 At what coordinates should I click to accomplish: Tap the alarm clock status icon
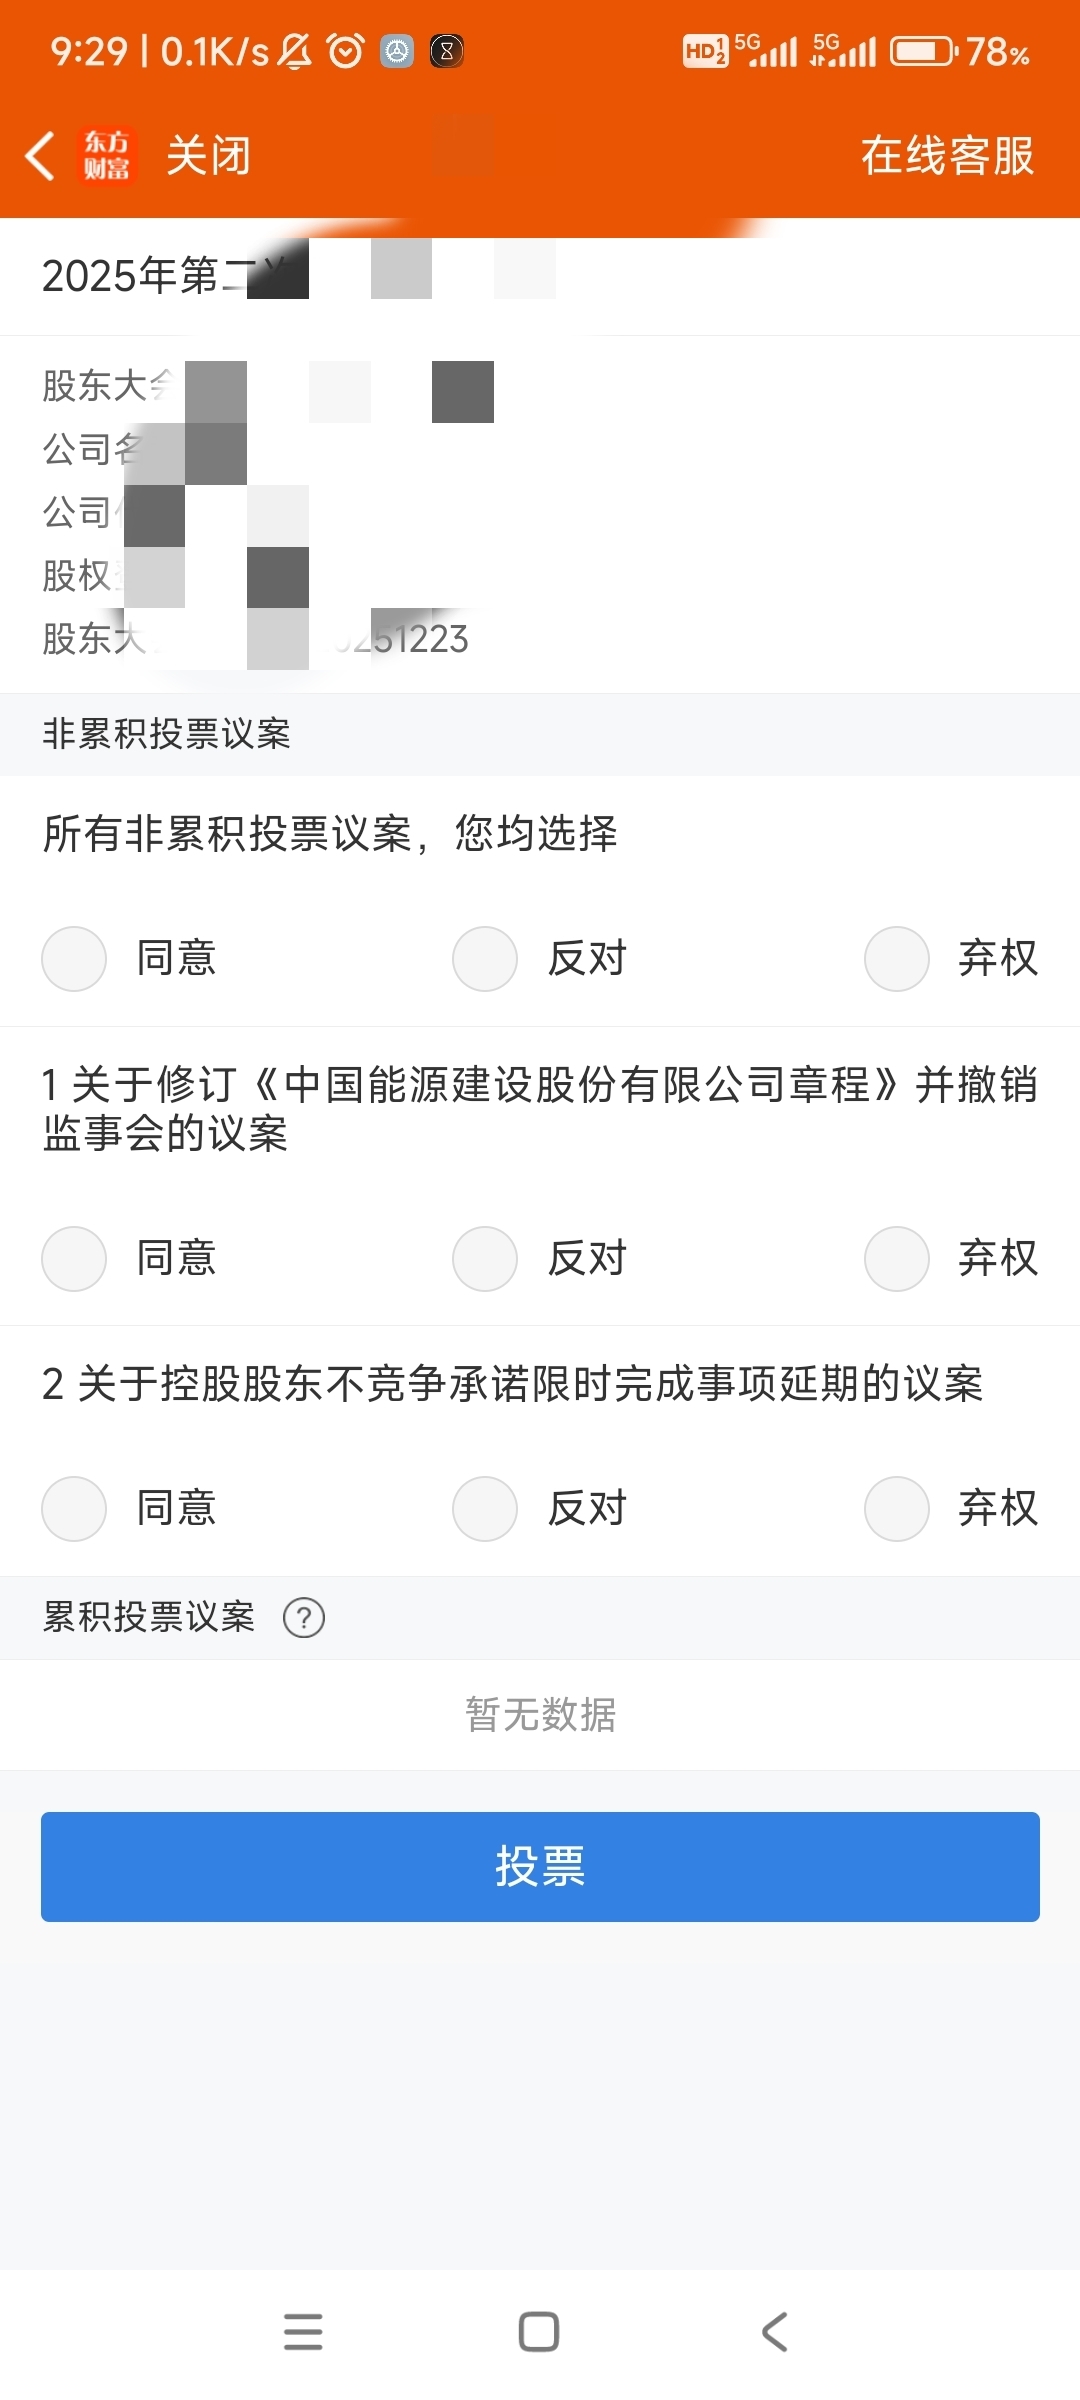346,50
